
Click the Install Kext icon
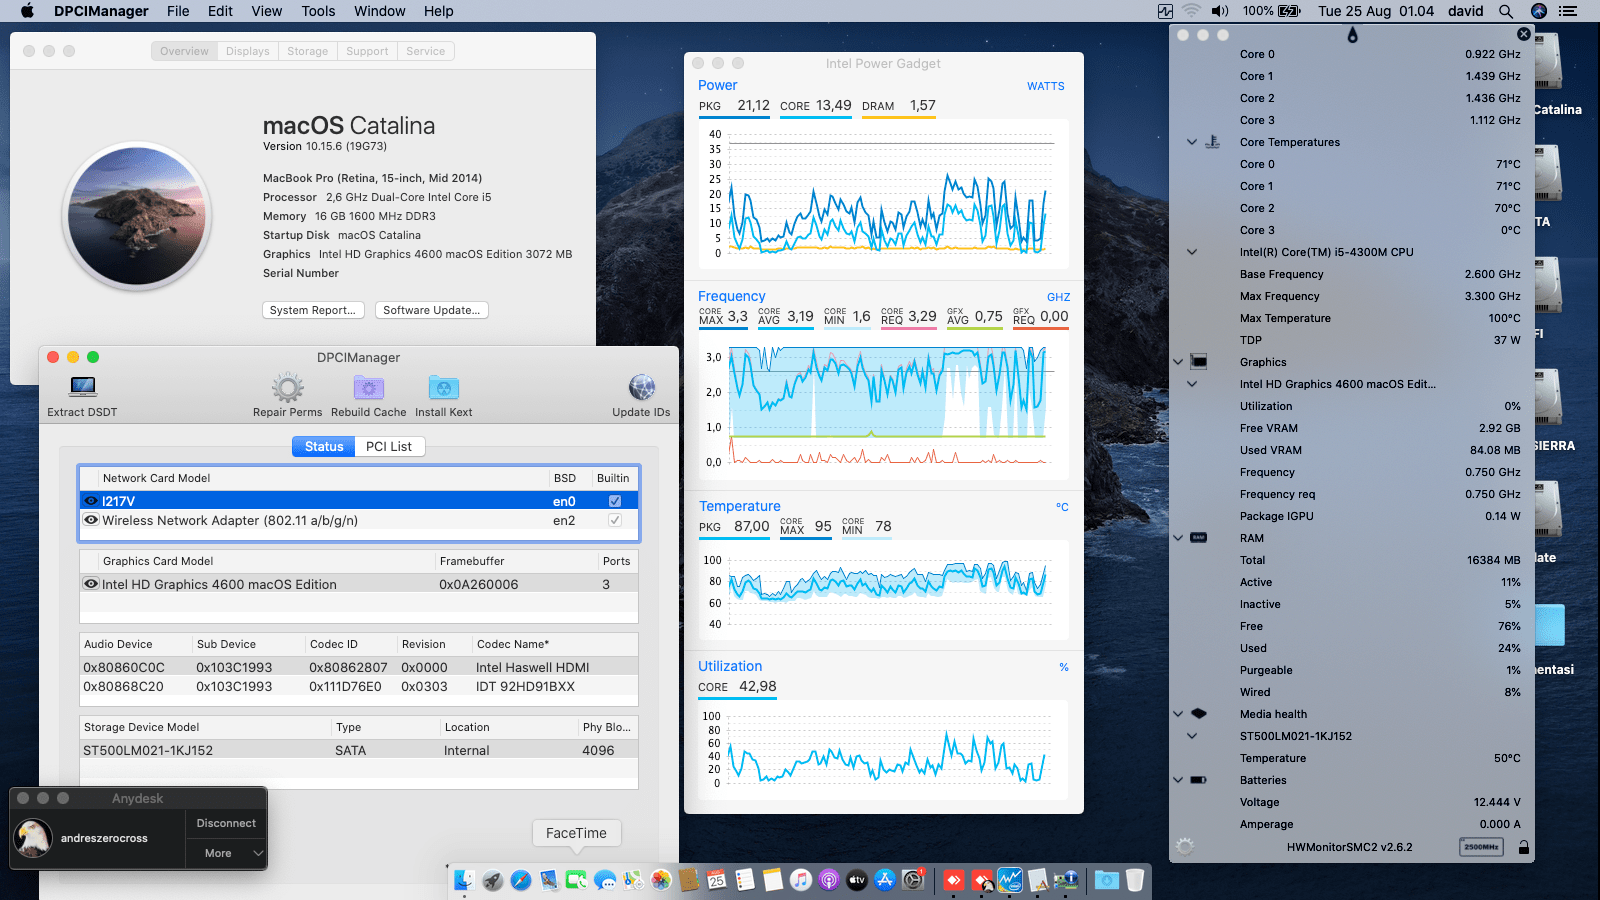(443, 387)
